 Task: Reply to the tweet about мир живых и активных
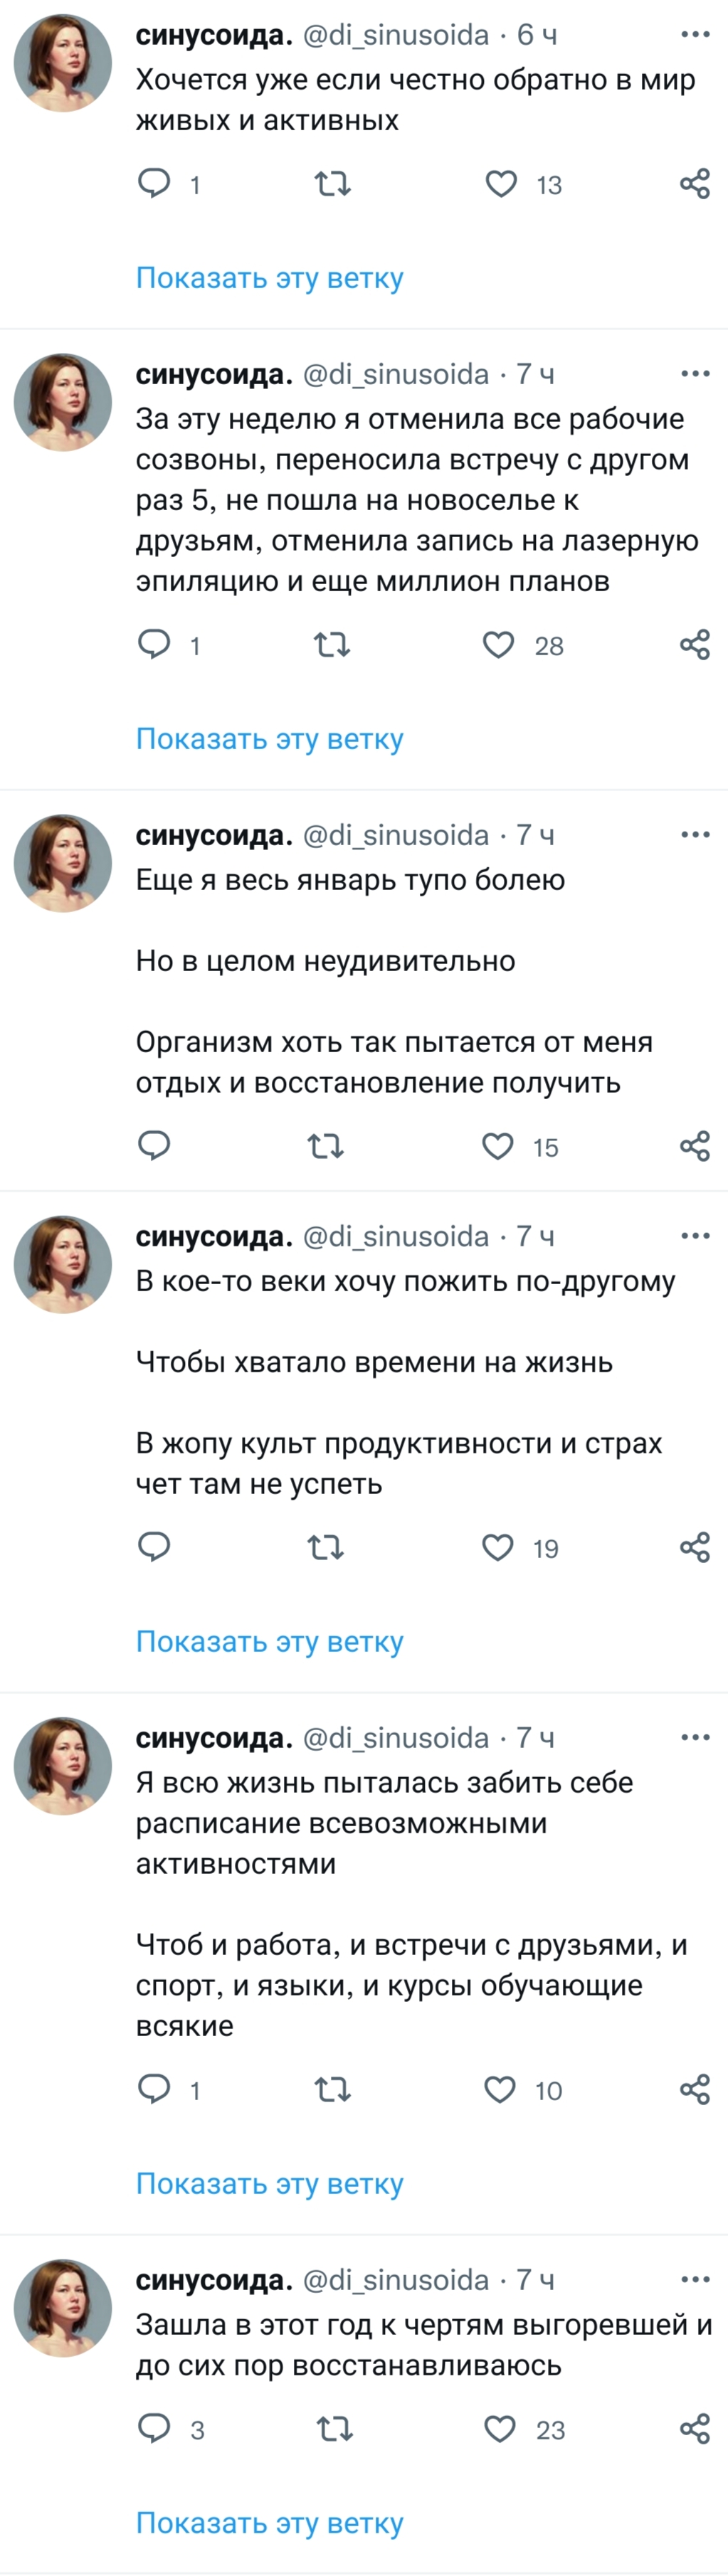(154, 184)
